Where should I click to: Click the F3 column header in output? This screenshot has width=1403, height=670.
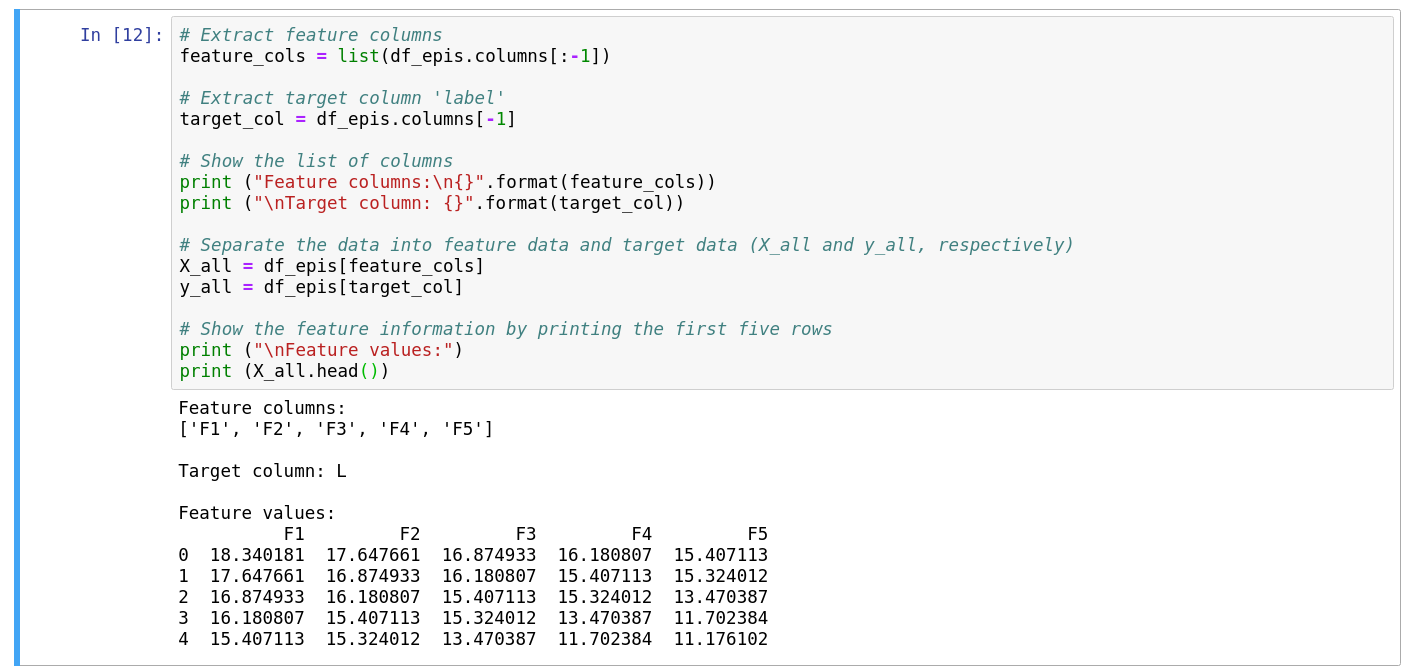pyautogui.click(x=525, y=534)
